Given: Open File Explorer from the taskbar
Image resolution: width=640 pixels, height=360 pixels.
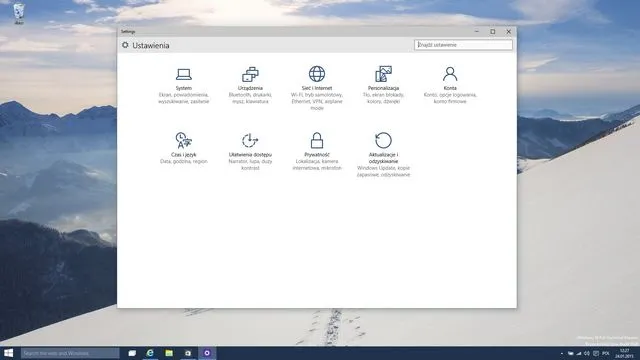Looking at the screenshot, I should click(169, 353).
